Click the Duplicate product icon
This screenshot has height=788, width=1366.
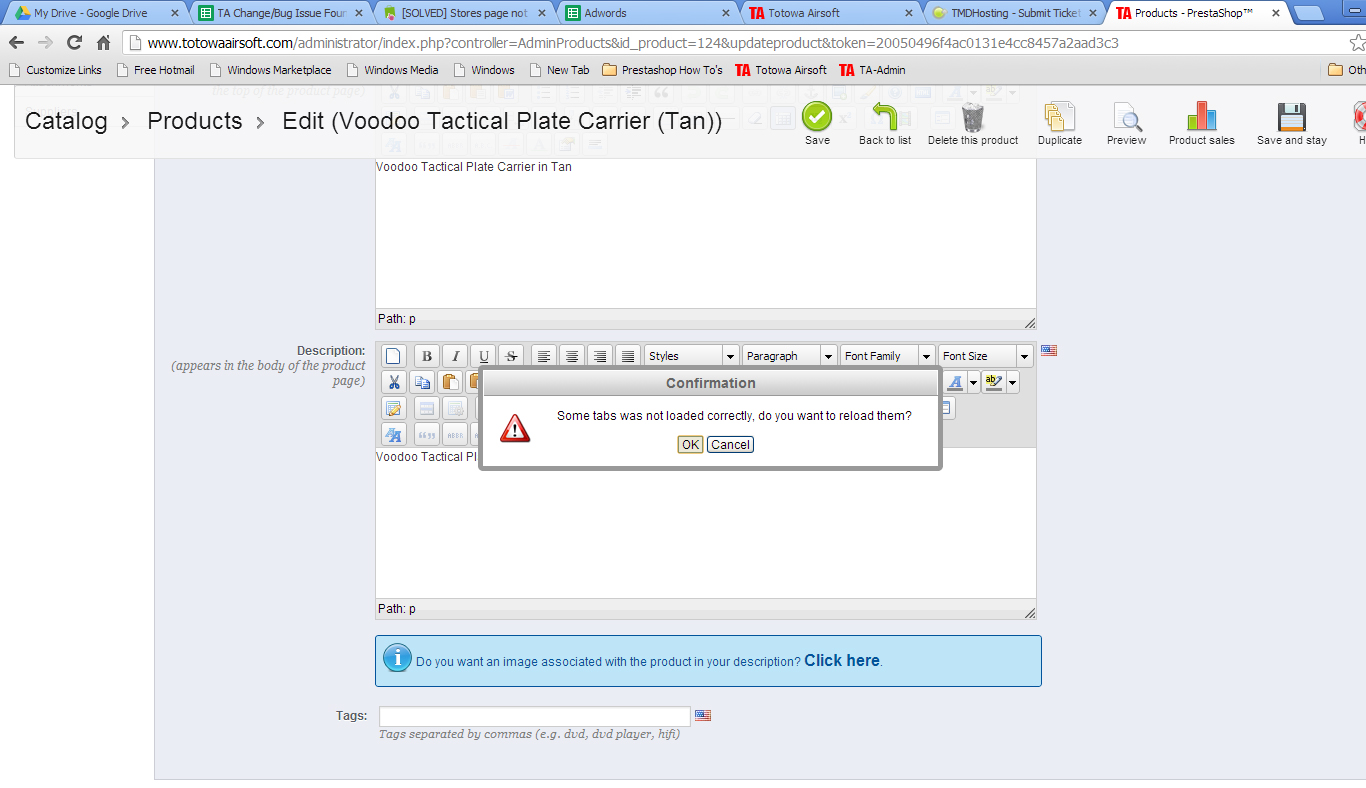1060,117
